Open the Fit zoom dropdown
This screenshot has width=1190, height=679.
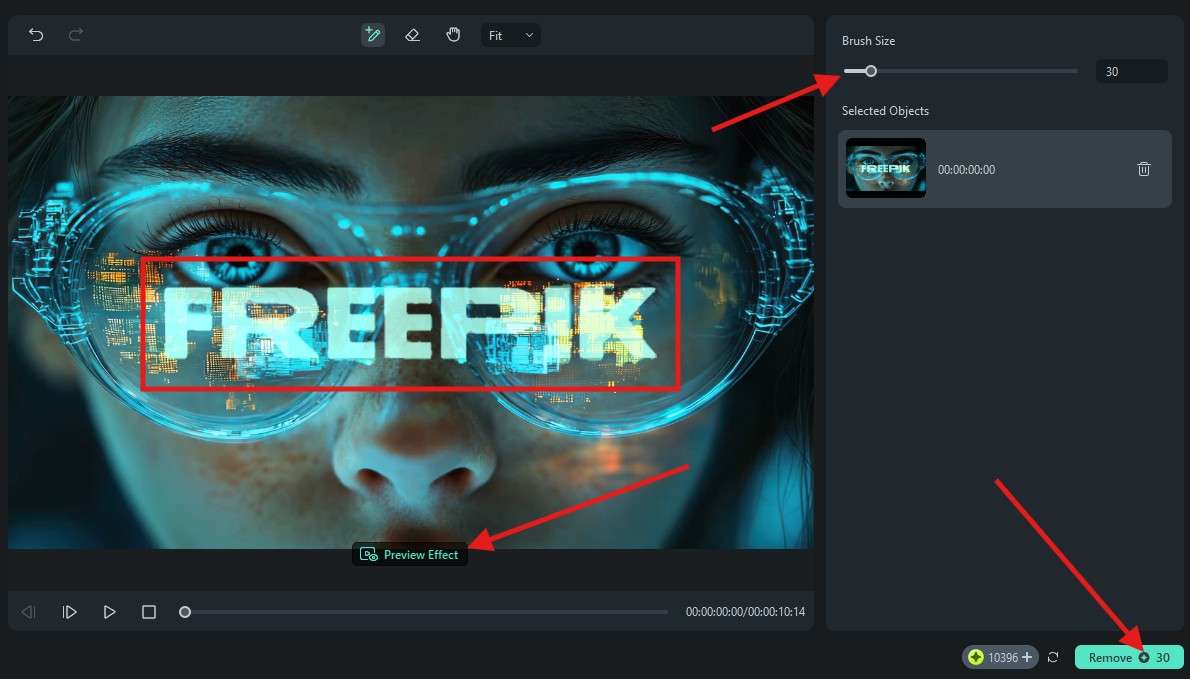point(511,35)
